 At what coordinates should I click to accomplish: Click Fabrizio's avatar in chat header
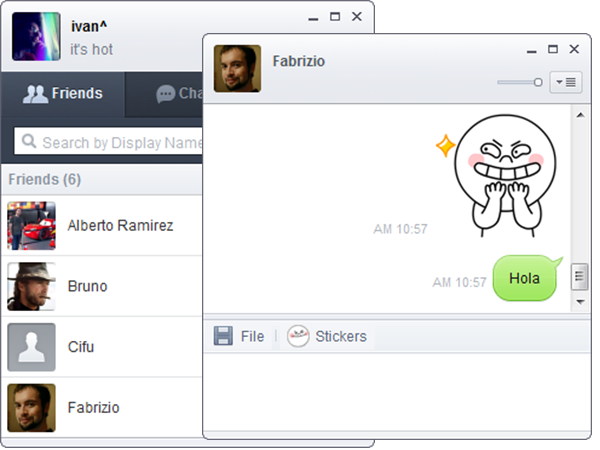(x=237, y=68)
